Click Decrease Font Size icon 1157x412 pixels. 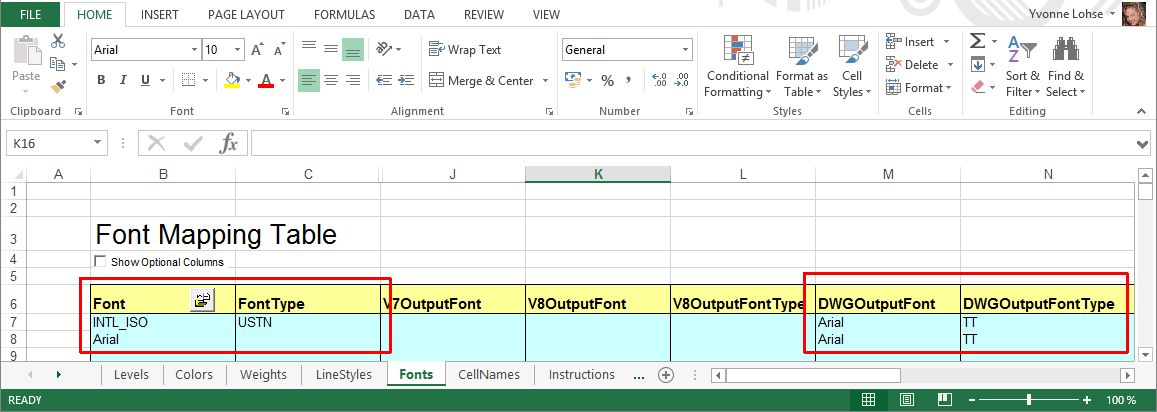pyautogui.click(x=279, y=50)
